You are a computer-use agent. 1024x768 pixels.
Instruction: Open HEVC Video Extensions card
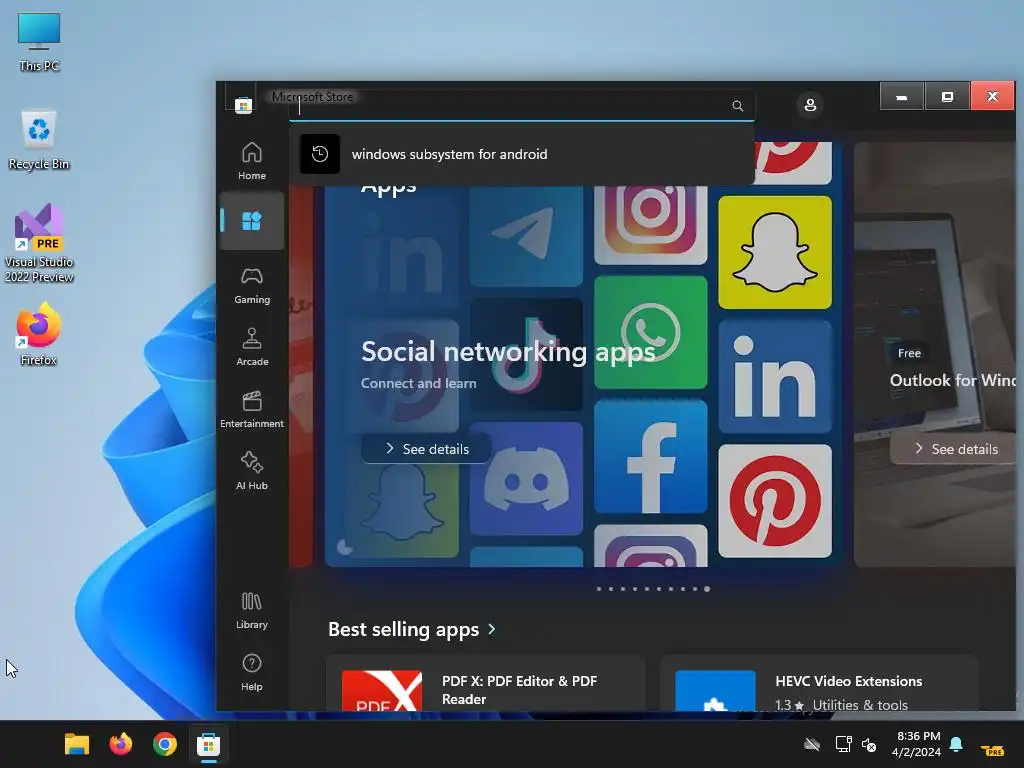click(819, 683)
